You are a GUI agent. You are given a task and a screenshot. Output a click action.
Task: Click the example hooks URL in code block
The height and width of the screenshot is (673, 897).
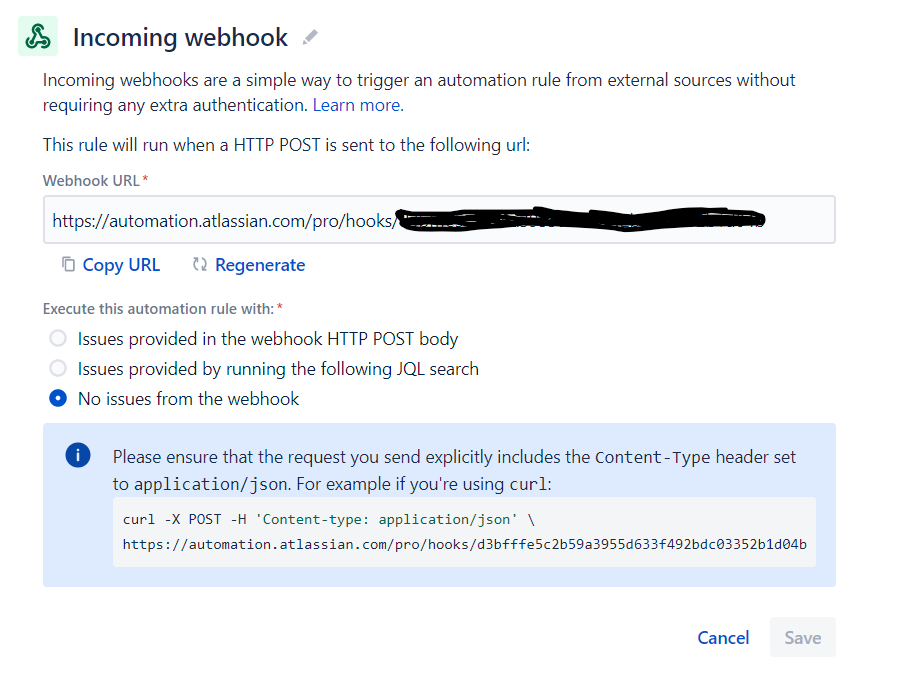click(465, 544)
